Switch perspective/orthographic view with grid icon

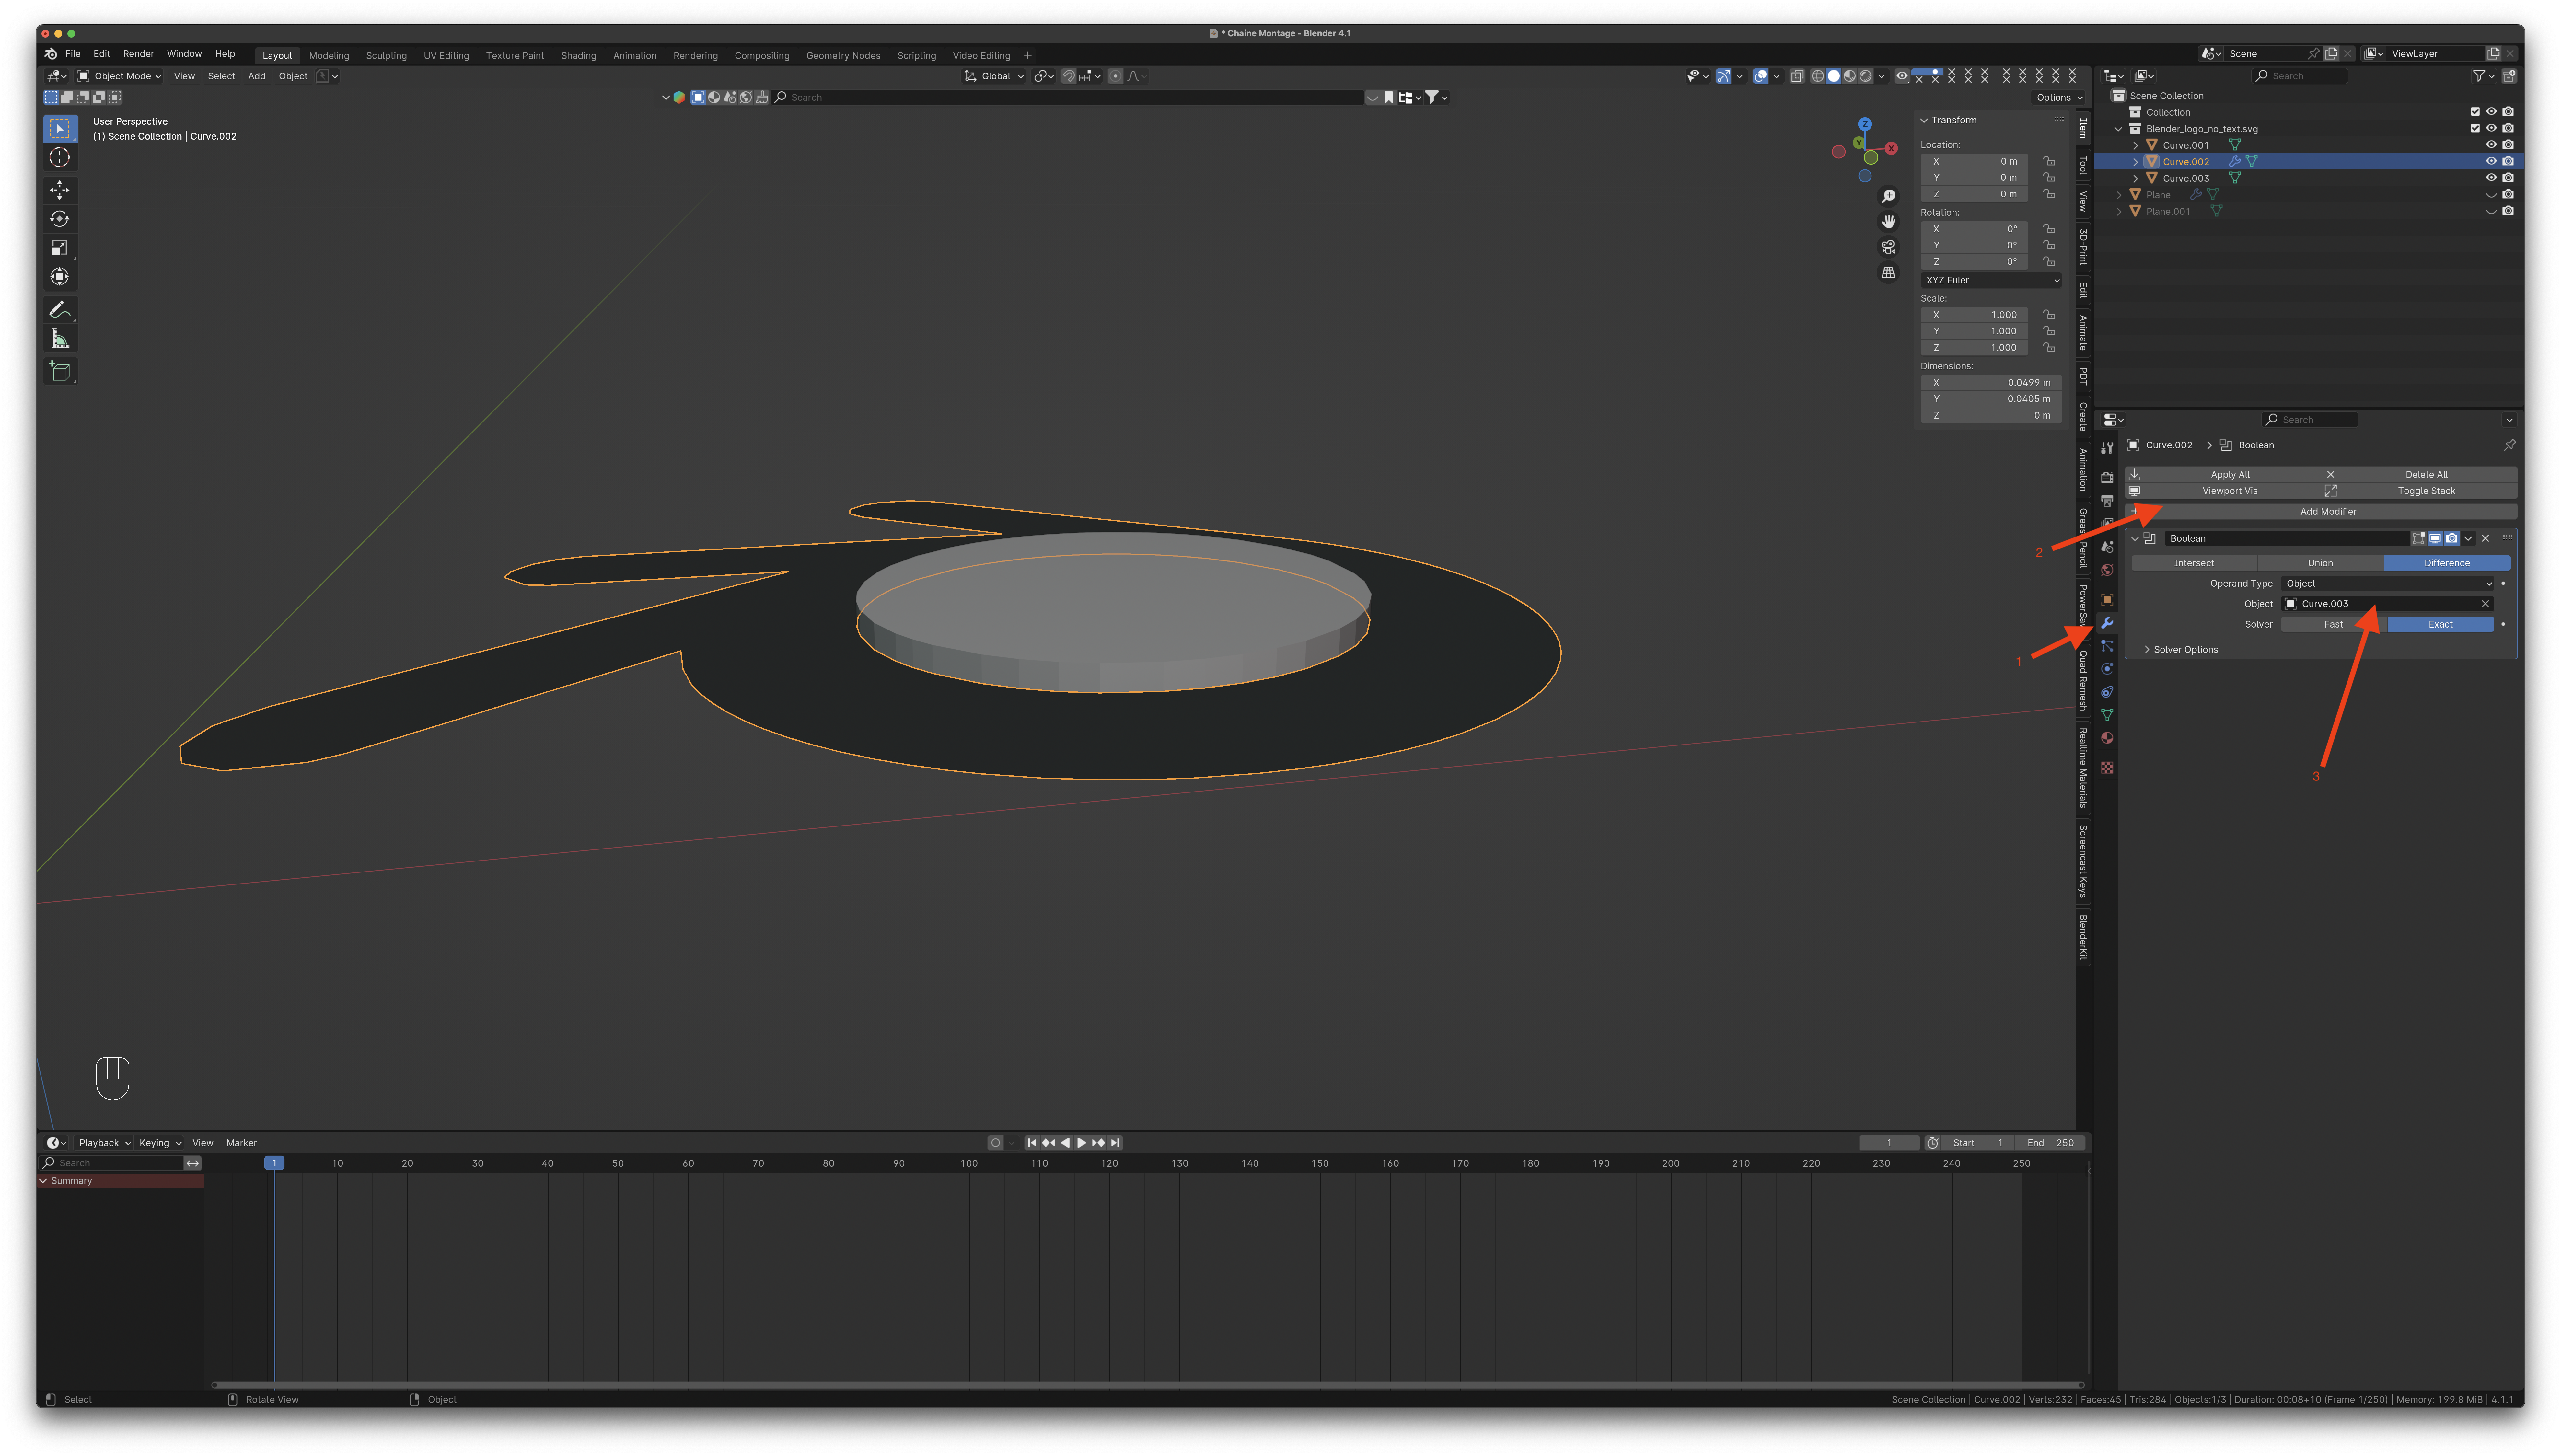pyautogui.click(x=1888, y=272)
